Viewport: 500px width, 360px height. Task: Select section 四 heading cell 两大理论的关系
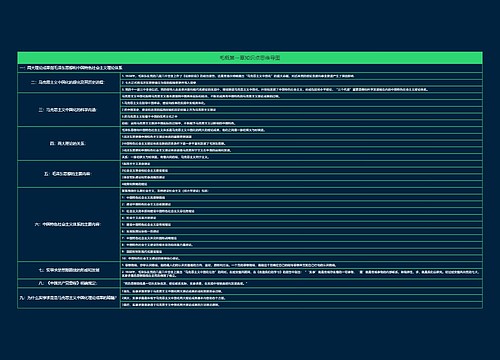point(69,144)
